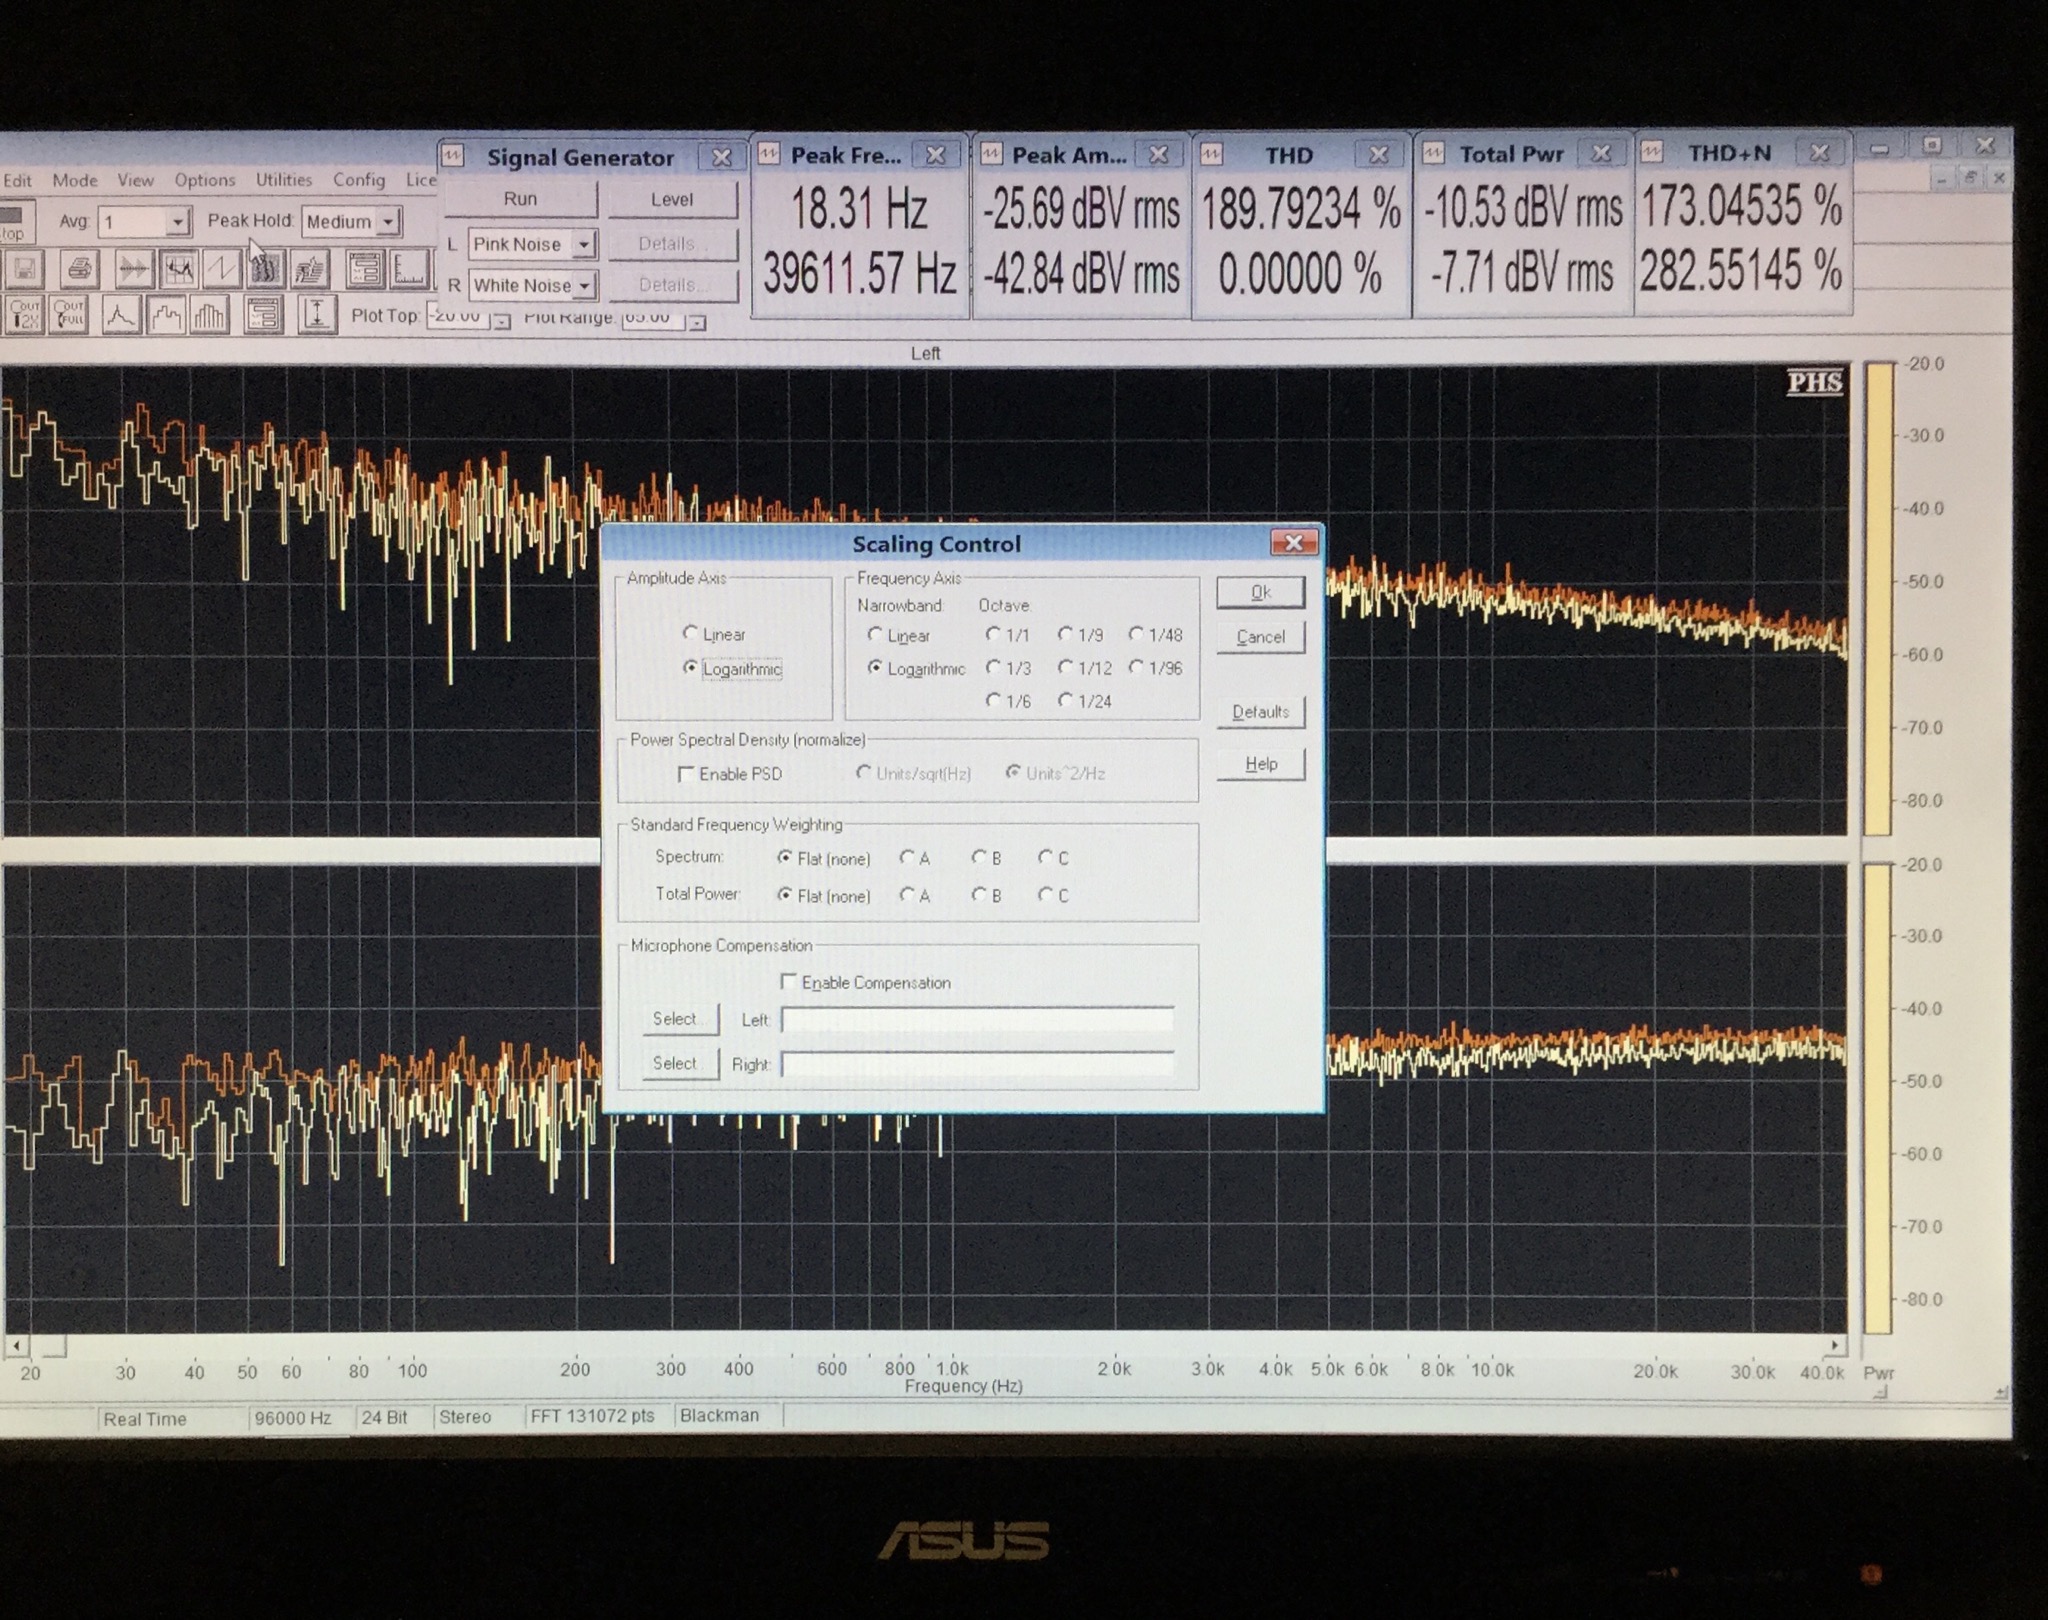Select the spectrum view graph icon

coord(178,268)
